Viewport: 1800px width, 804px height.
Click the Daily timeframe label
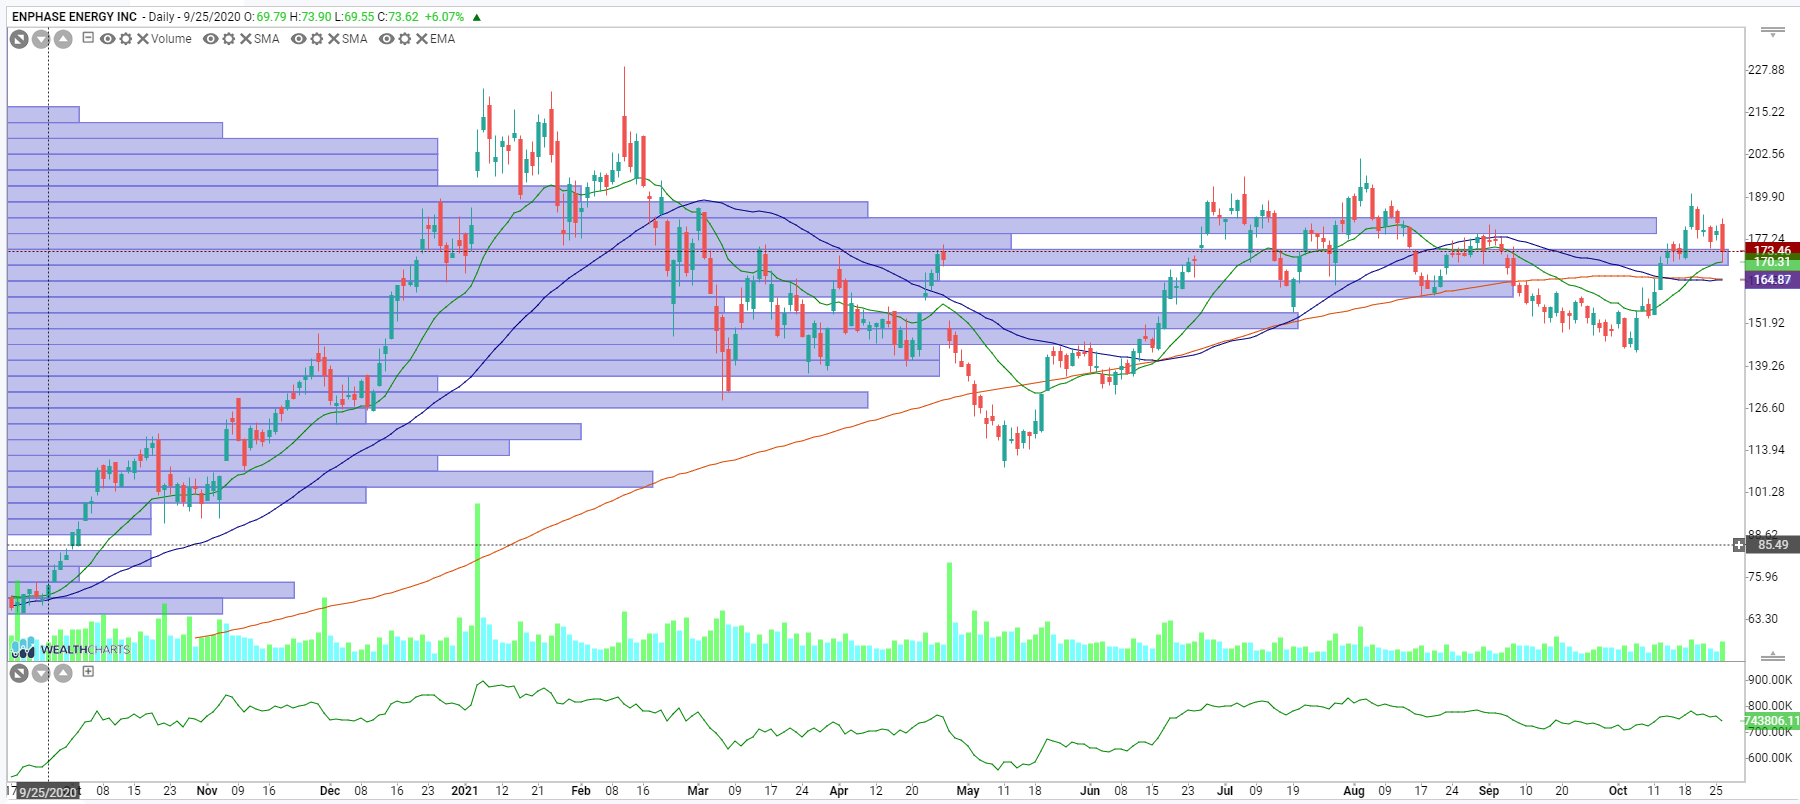click(x=162, y=17)
